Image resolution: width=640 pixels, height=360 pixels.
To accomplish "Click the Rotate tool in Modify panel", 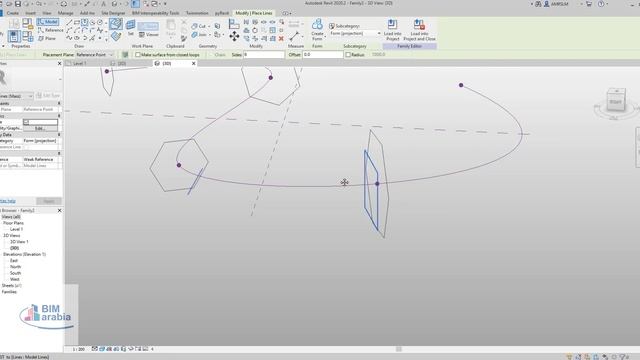I will [255, 30].
